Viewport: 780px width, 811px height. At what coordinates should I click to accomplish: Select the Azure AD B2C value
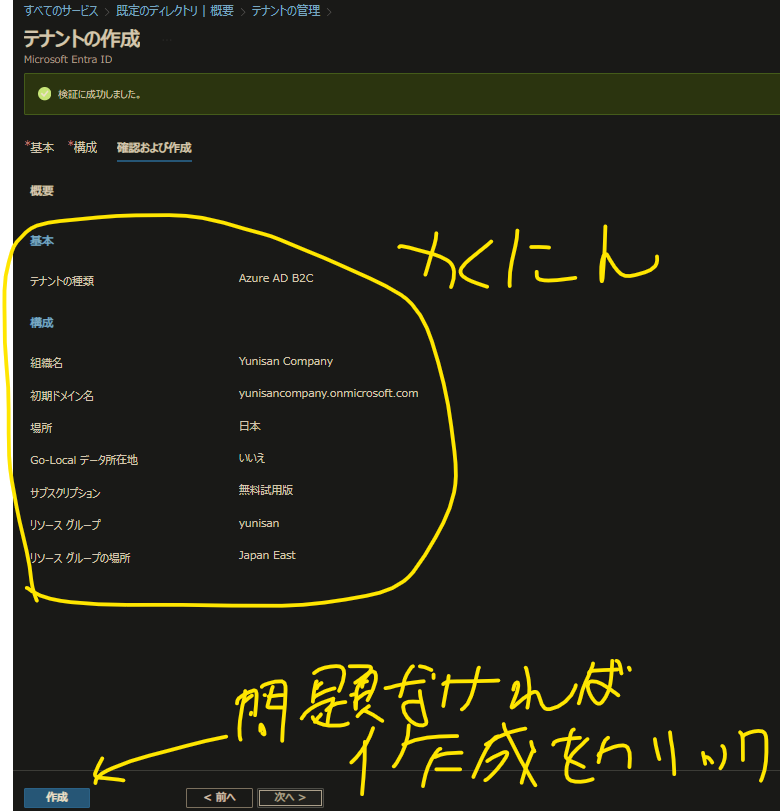(276, 278)
